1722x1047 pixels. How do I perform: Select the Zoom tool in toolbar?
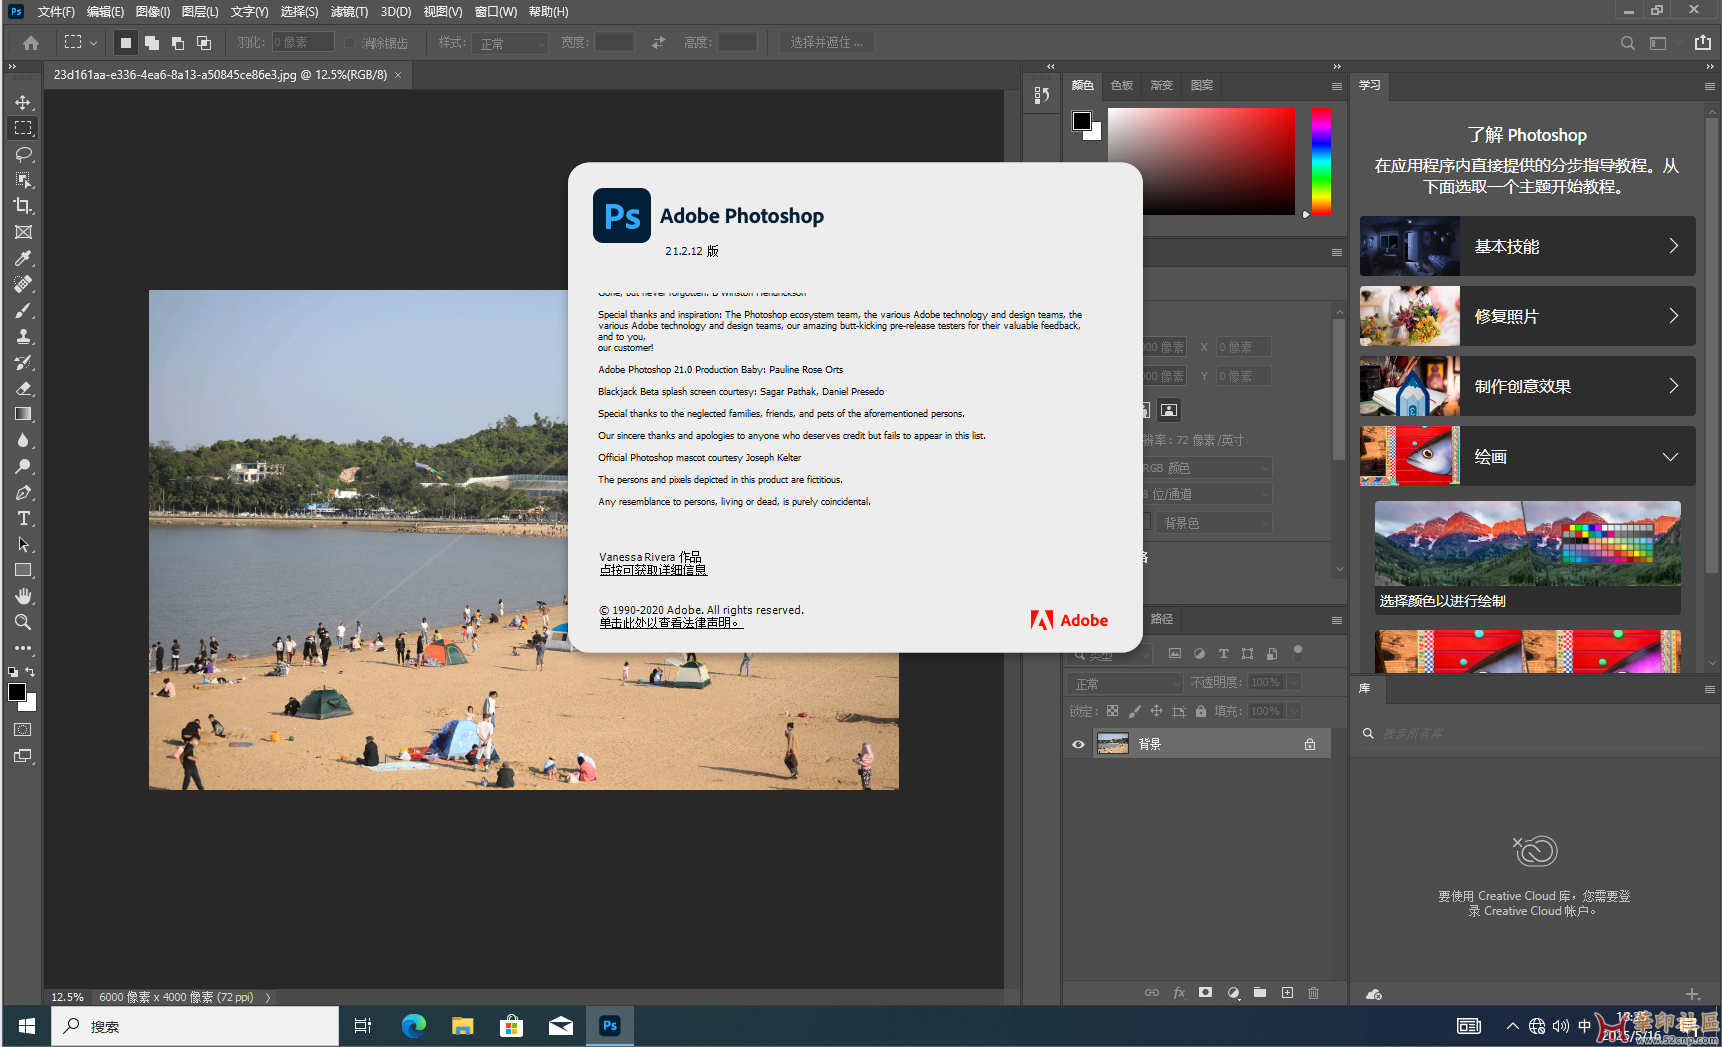tap(23, 622)
